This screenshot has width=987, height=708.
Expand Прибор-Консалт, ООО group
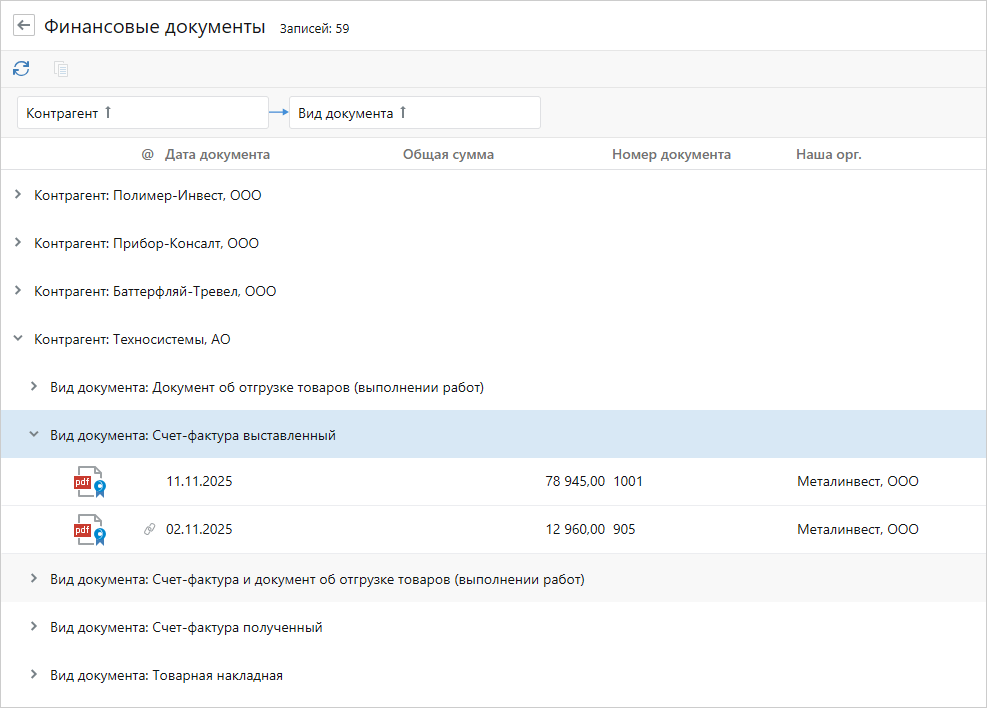coord(18,243)
